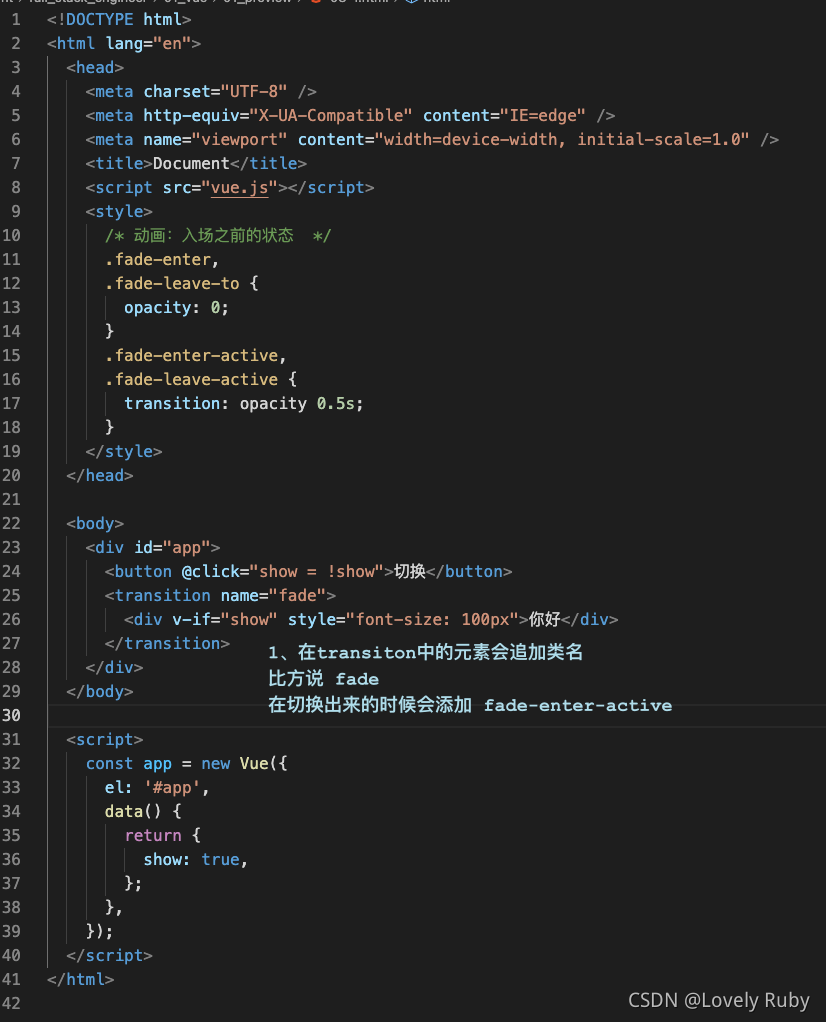The width and height of the screenshot is (826, 1022).
Task: Click line number 21 in the gutter
Action: [x=12, y=500]
